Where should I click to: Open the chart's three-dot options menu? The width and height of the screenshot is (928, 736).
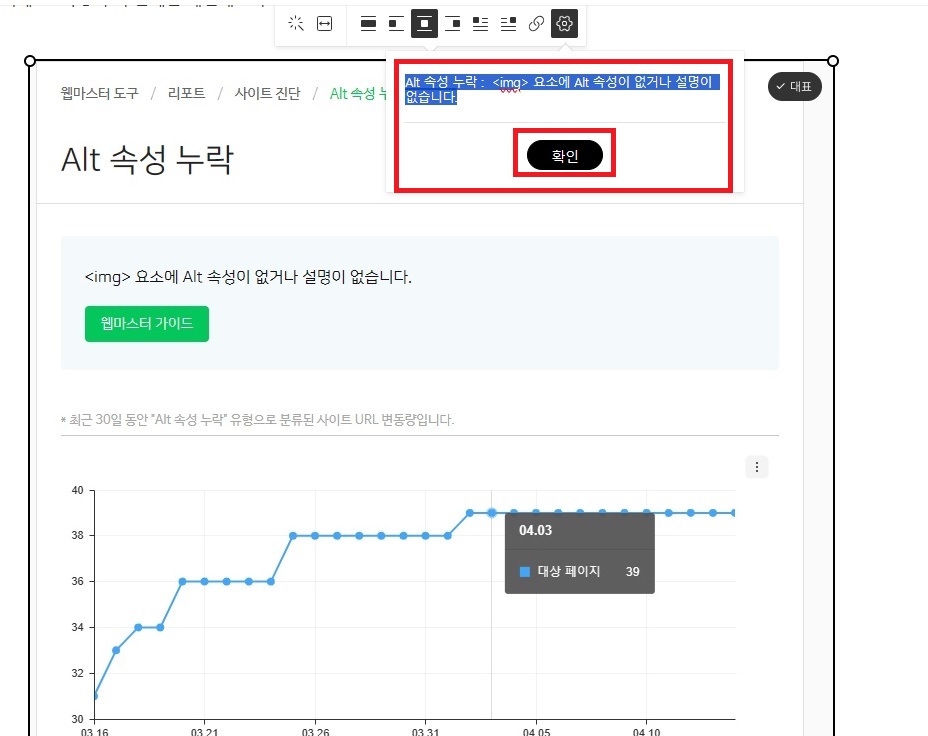click(x=757, y=466)
